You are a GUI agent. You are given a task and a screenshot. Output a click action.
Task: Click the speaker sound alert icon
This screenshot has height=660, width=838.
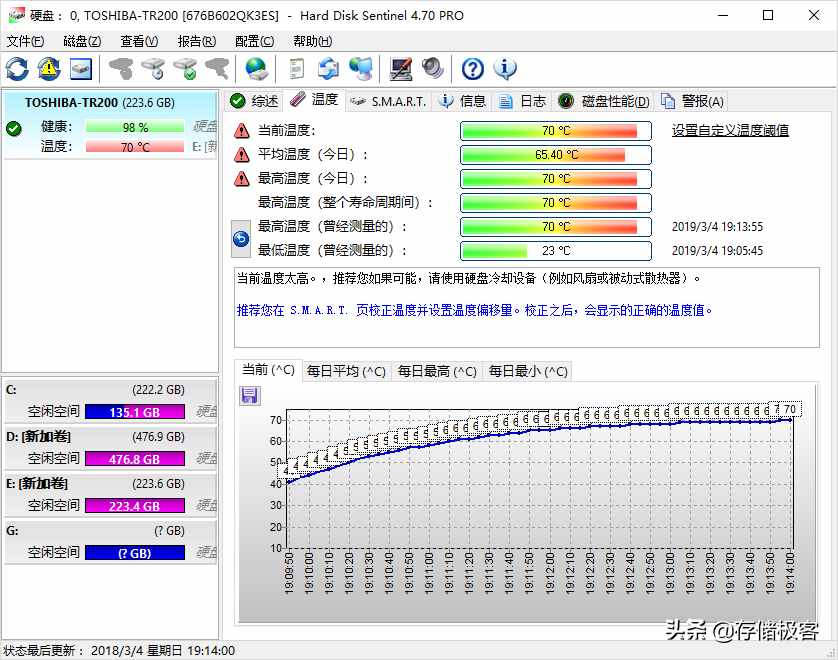[432, 69]
